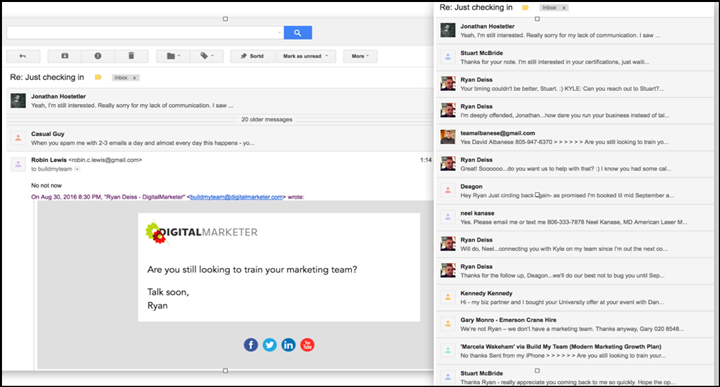Open the Twitter icon in email footer
Screen dimensions: 720x387
pos(270,345)
